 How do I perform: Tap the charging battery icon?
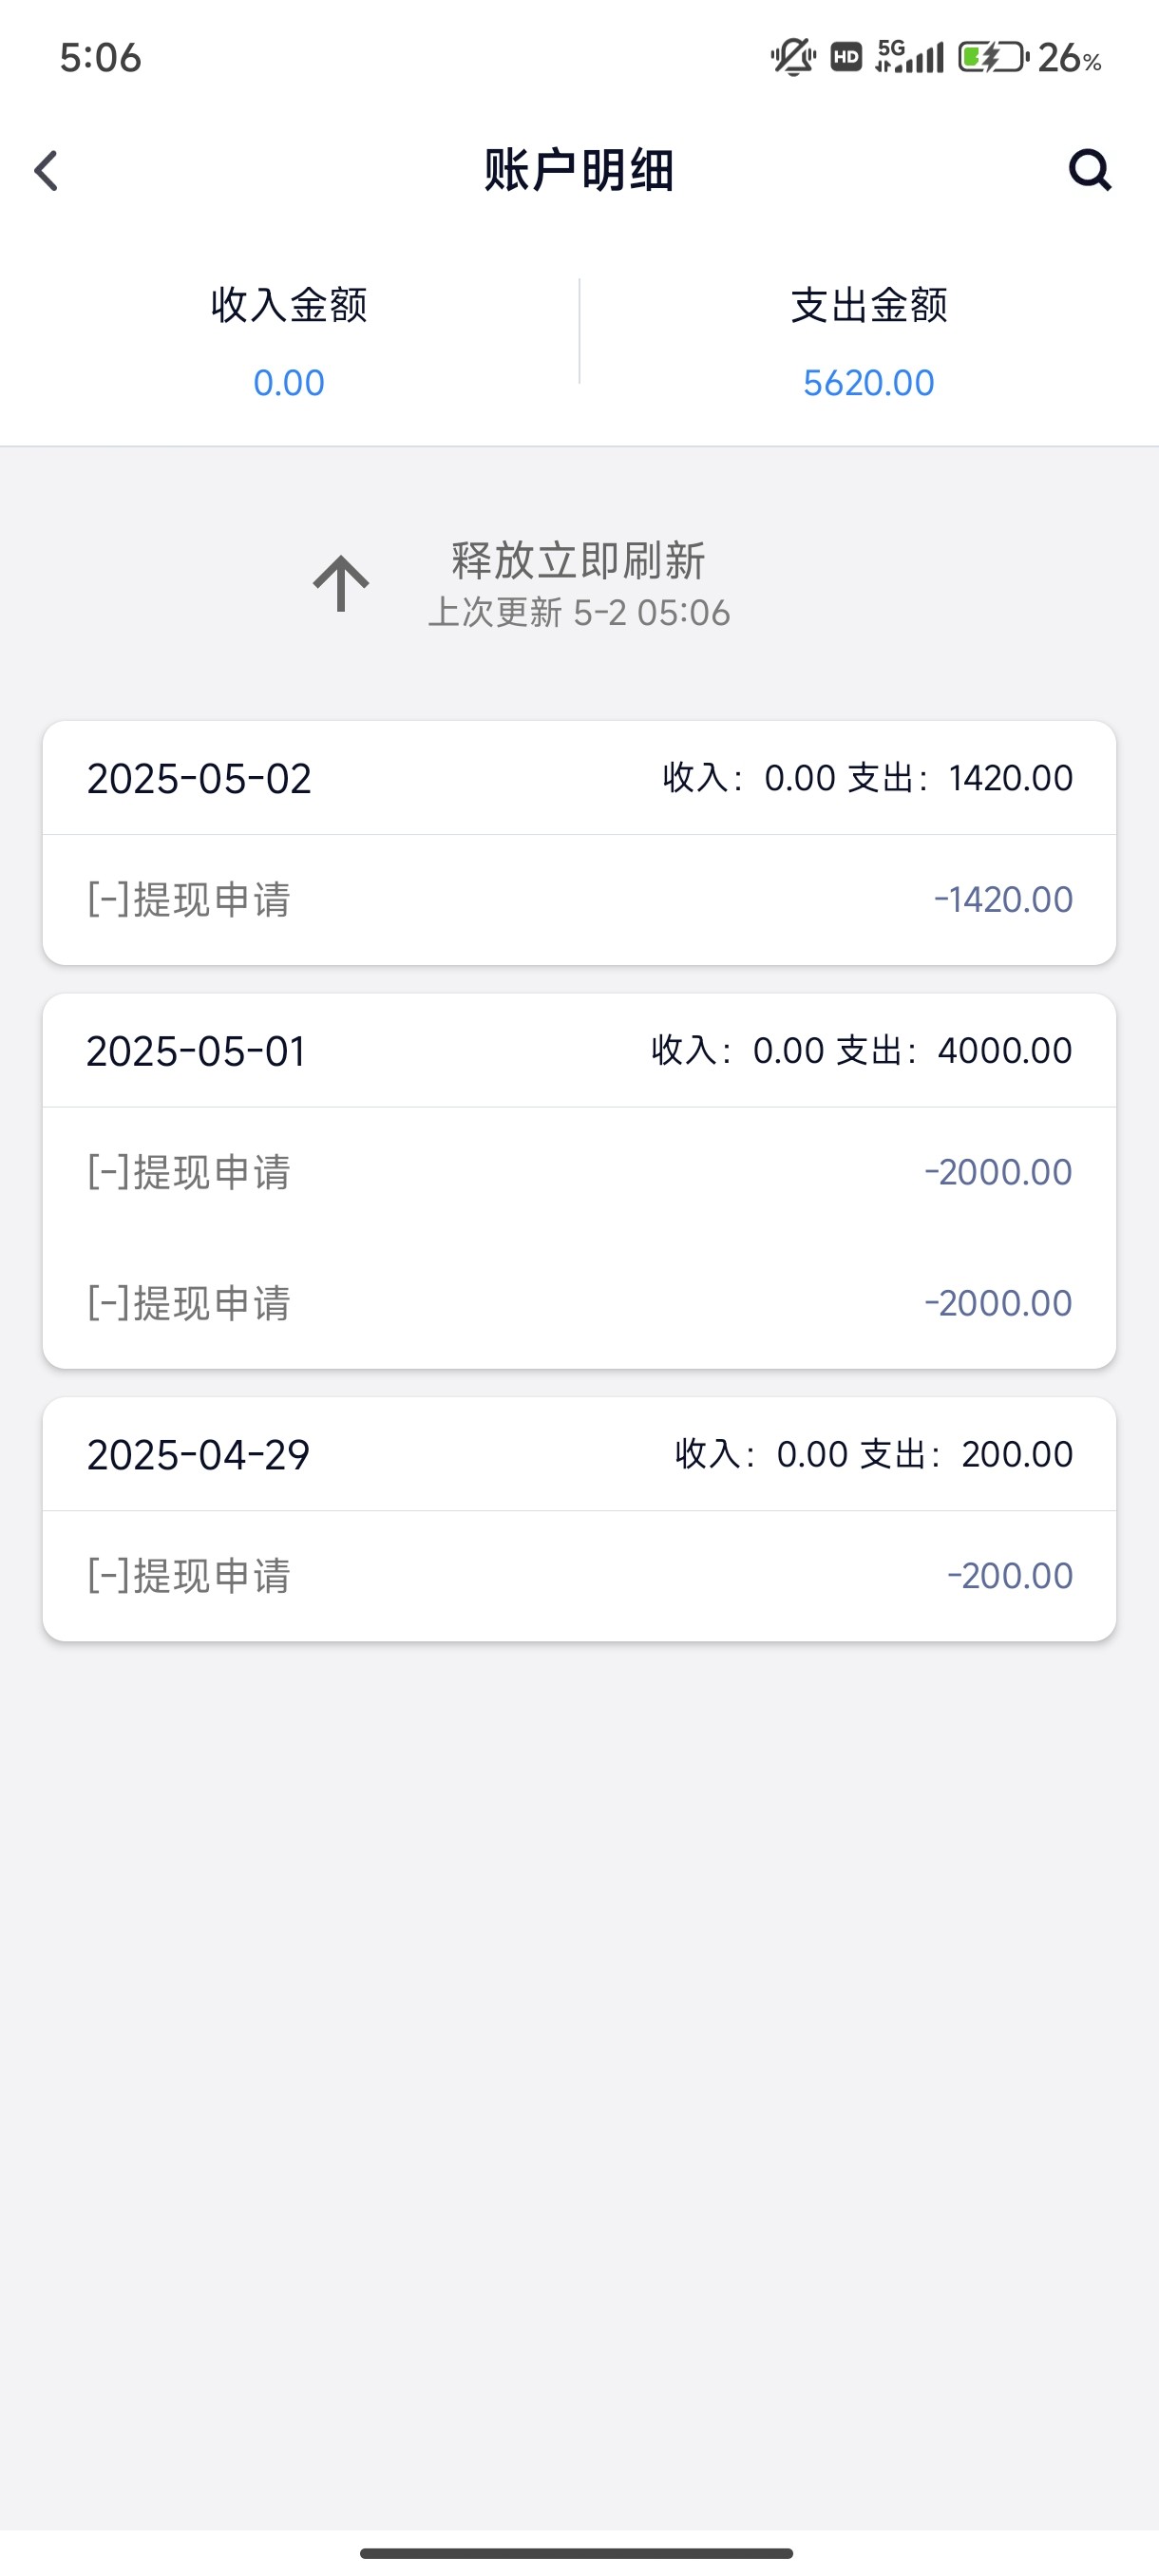coord(993,57)
